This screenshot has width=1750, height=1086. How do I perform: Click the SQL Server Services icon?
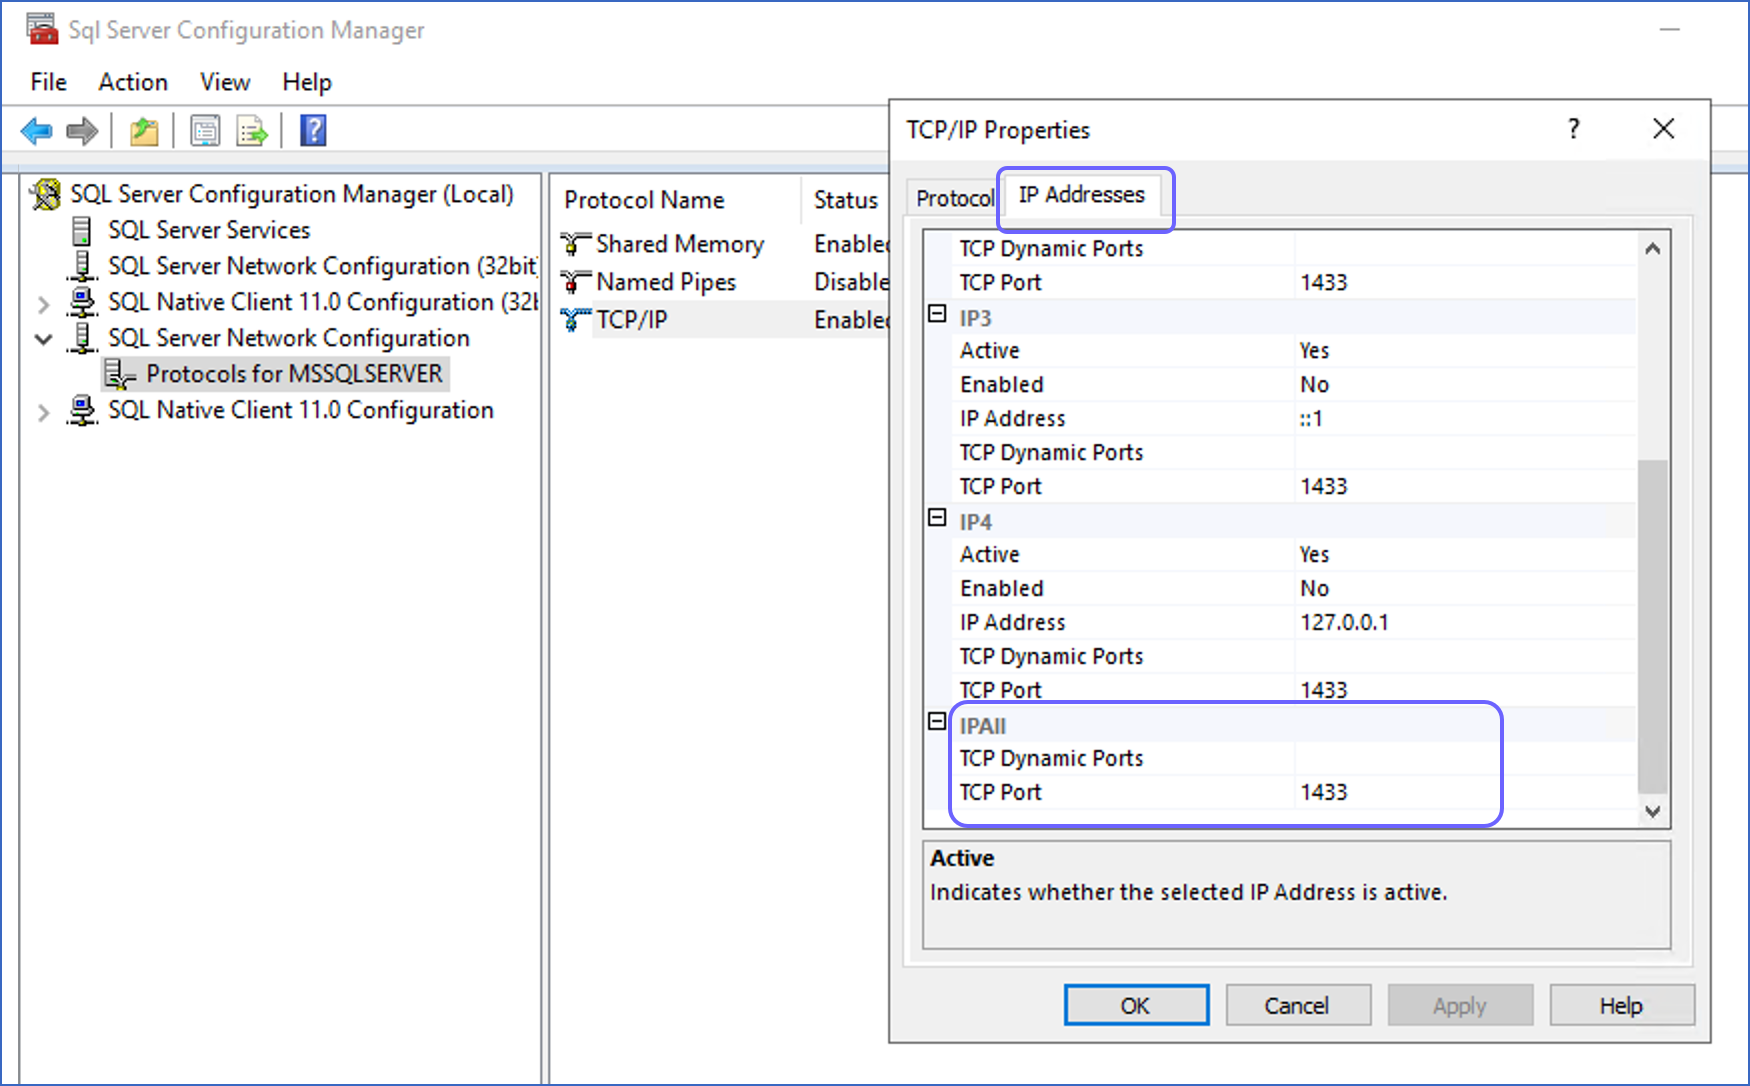[x=82, y=231]
